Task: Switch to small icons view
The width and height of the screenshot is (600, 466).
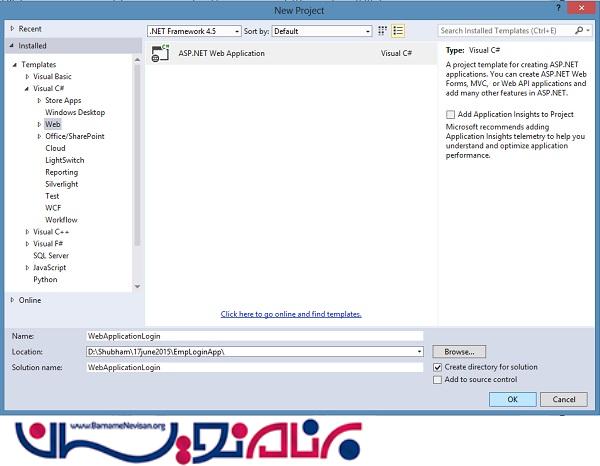Action: [383, 31]
